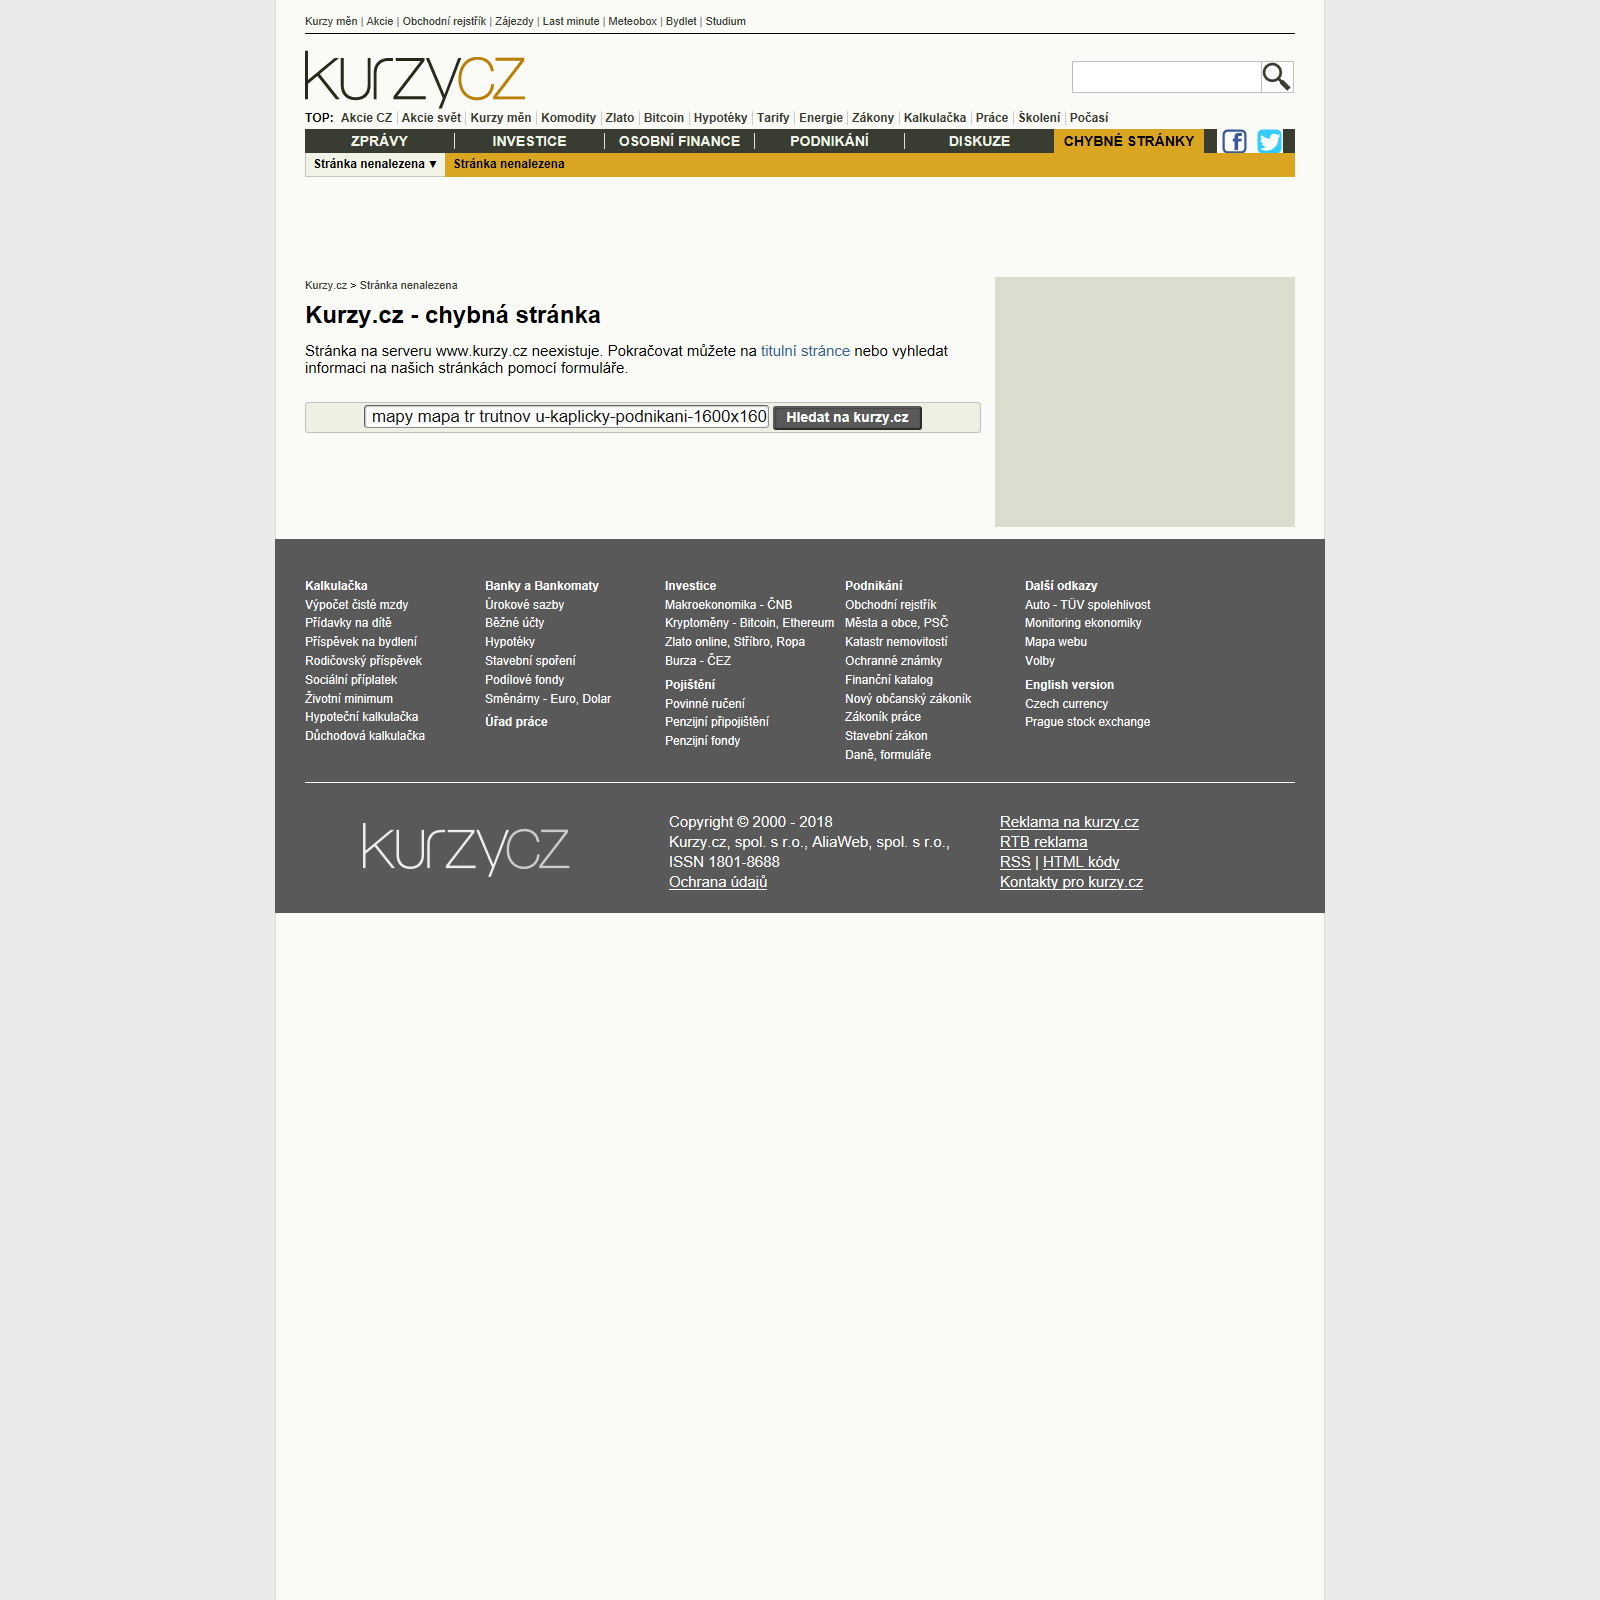Open the INVESTICE main menu tab
The width and height of the screenshot is (1600, 1600).
529,141
